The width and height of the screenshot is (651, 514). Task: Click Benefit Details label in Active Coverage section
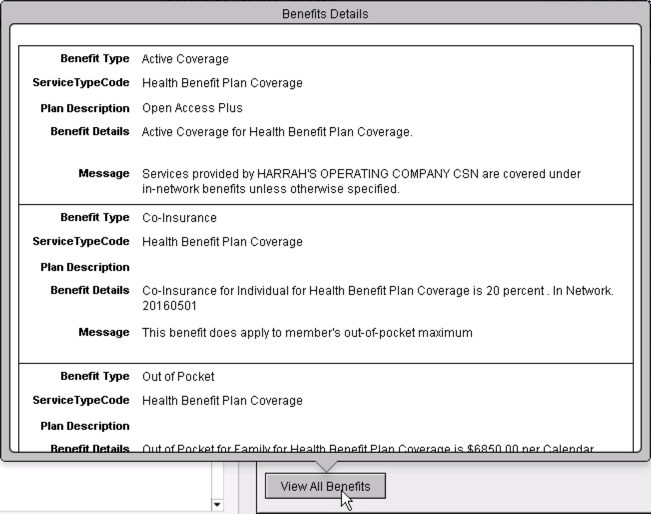(89, 132)
